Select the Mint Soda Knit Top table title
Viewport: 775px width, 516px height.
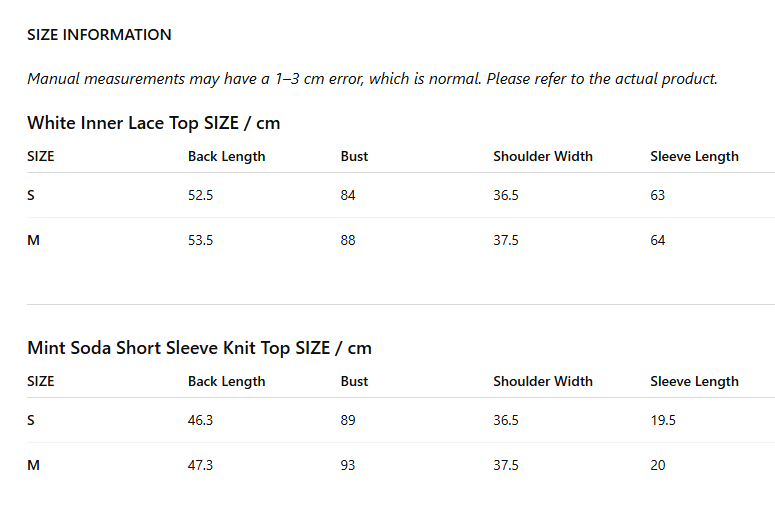(x=199, y=348)
